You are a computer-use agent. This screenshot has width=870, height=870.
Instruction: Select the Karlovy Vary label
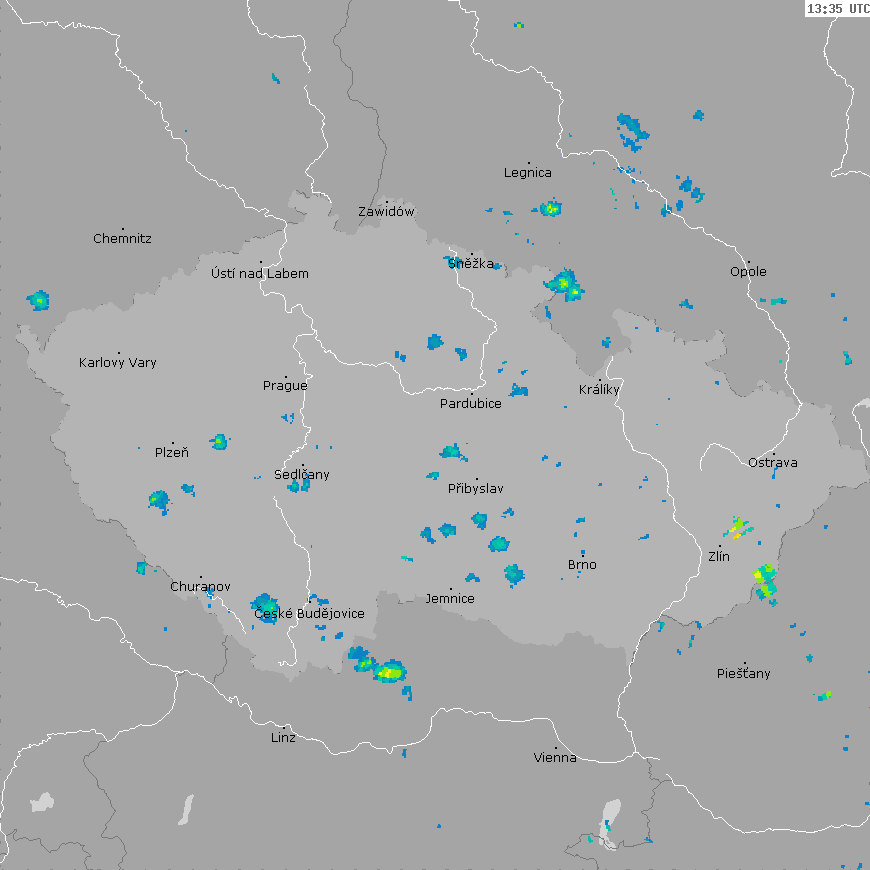118,363
